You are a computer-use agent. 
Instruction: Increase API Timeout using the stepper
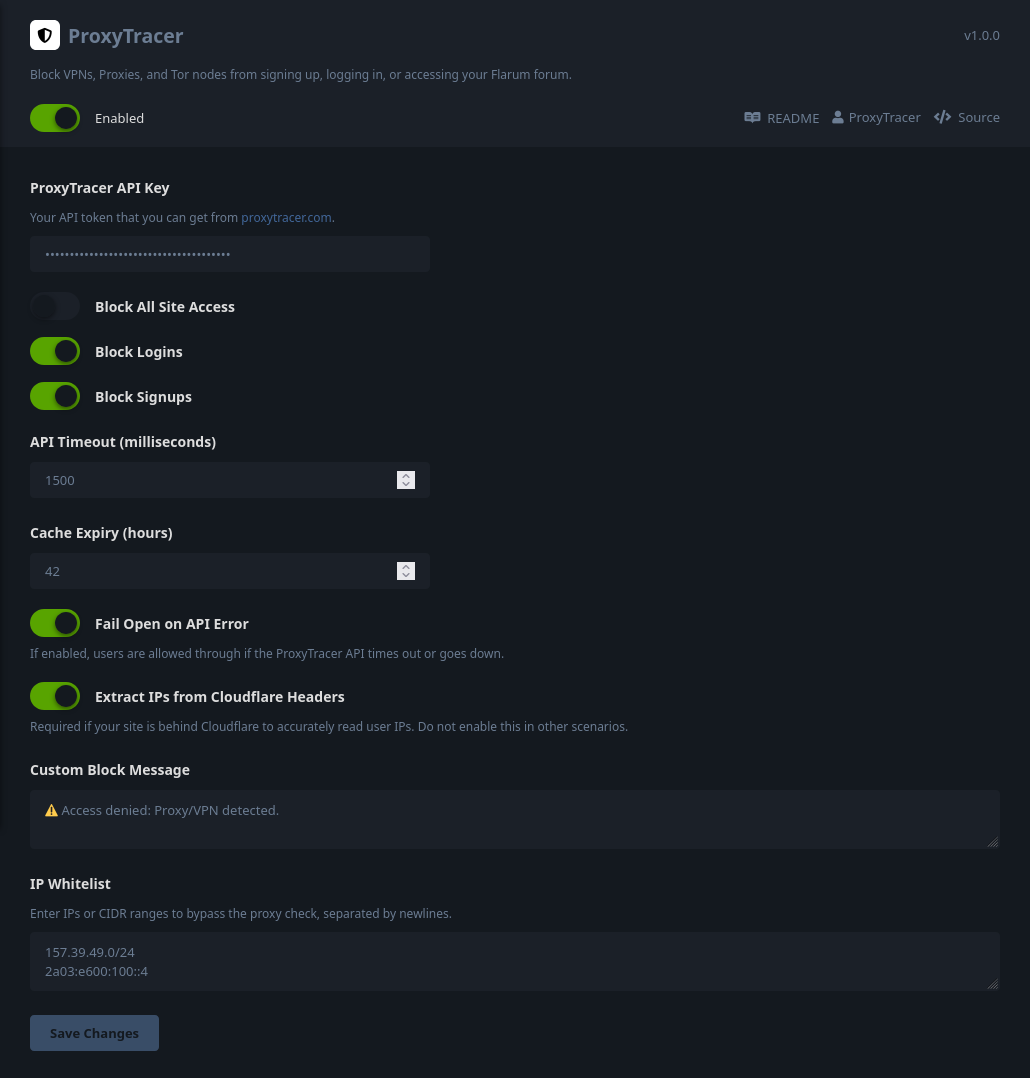[406, 475]
